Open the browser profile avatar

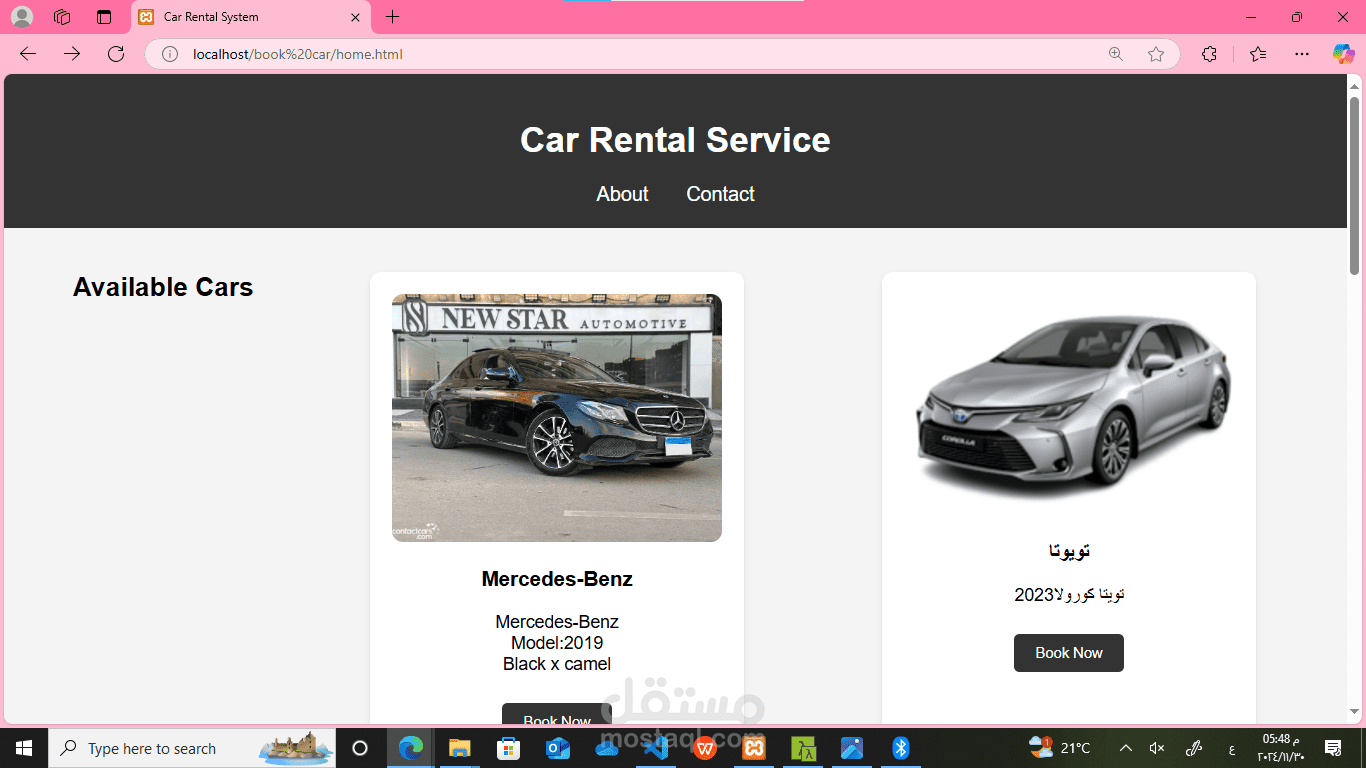(x=22, y=17)
